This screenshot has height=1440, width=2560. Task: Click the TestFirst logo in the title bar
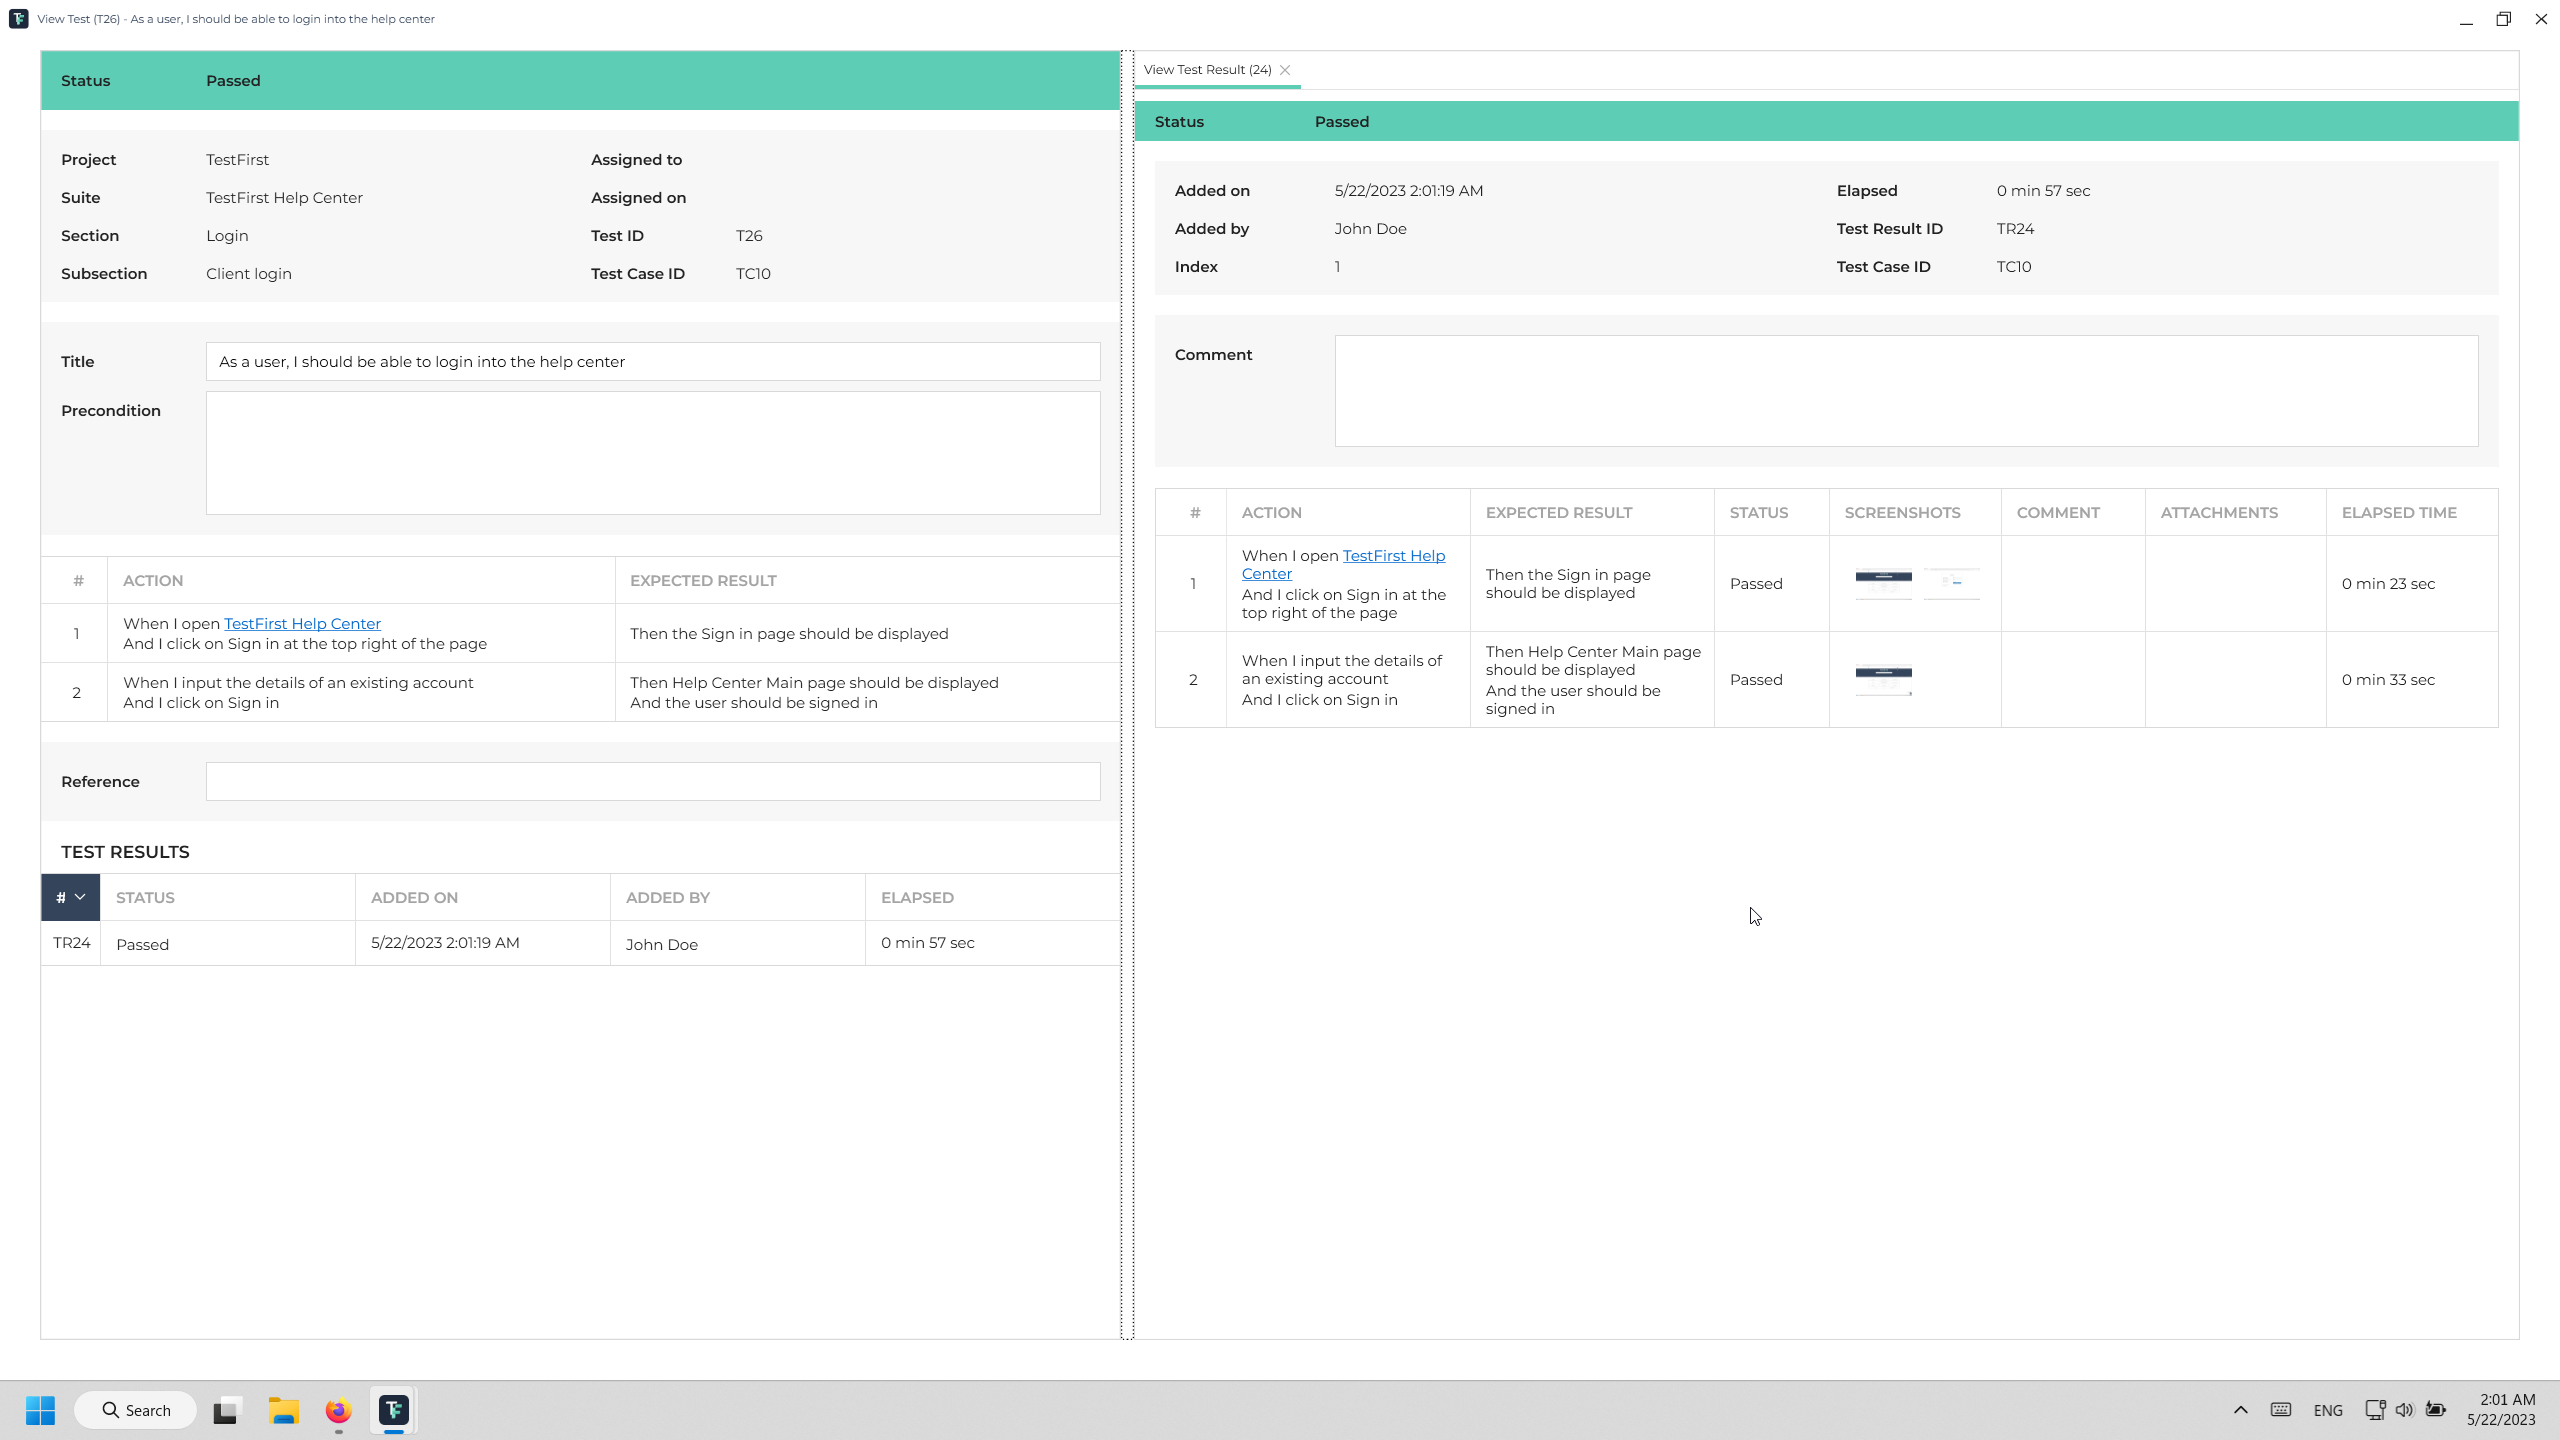click(x=19, y=18)
